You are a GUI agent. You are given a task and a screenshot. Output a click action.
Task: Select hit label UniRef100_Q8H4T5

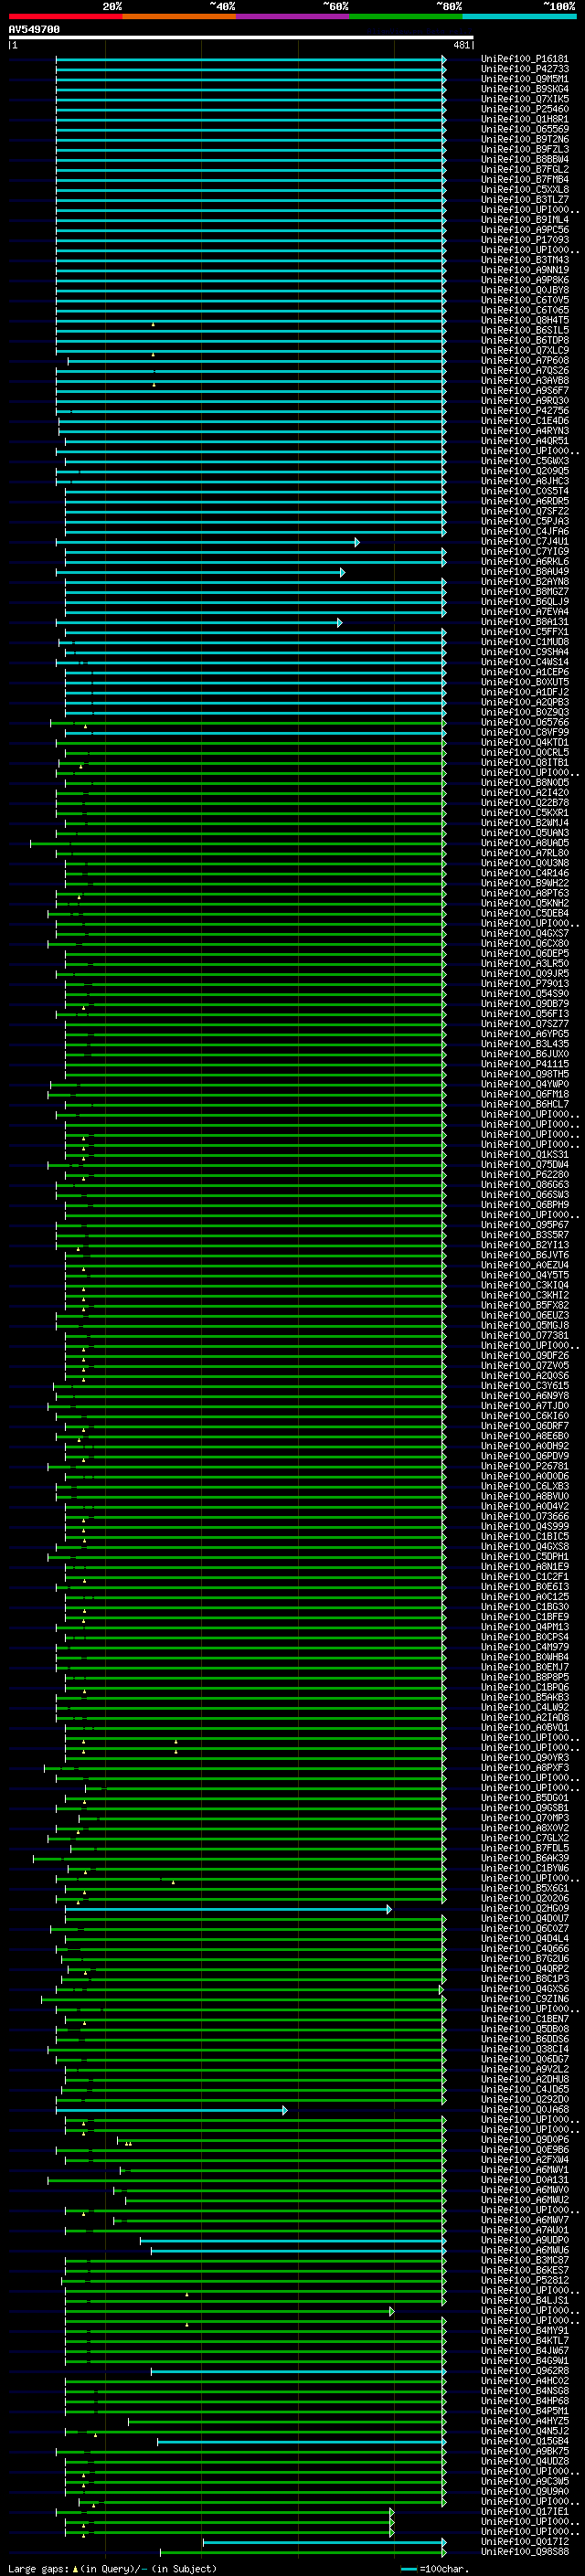(525, 320)
